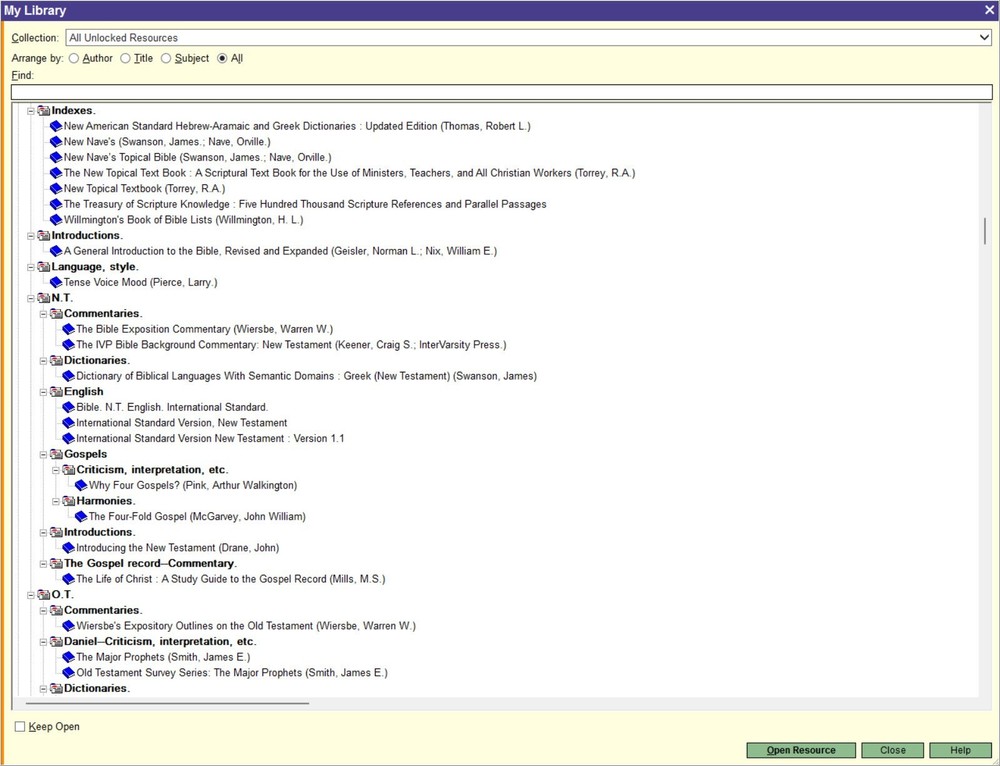Select the Dictionaries heading under N.T.
The image size is (1000, 766).
click(96, 361)
